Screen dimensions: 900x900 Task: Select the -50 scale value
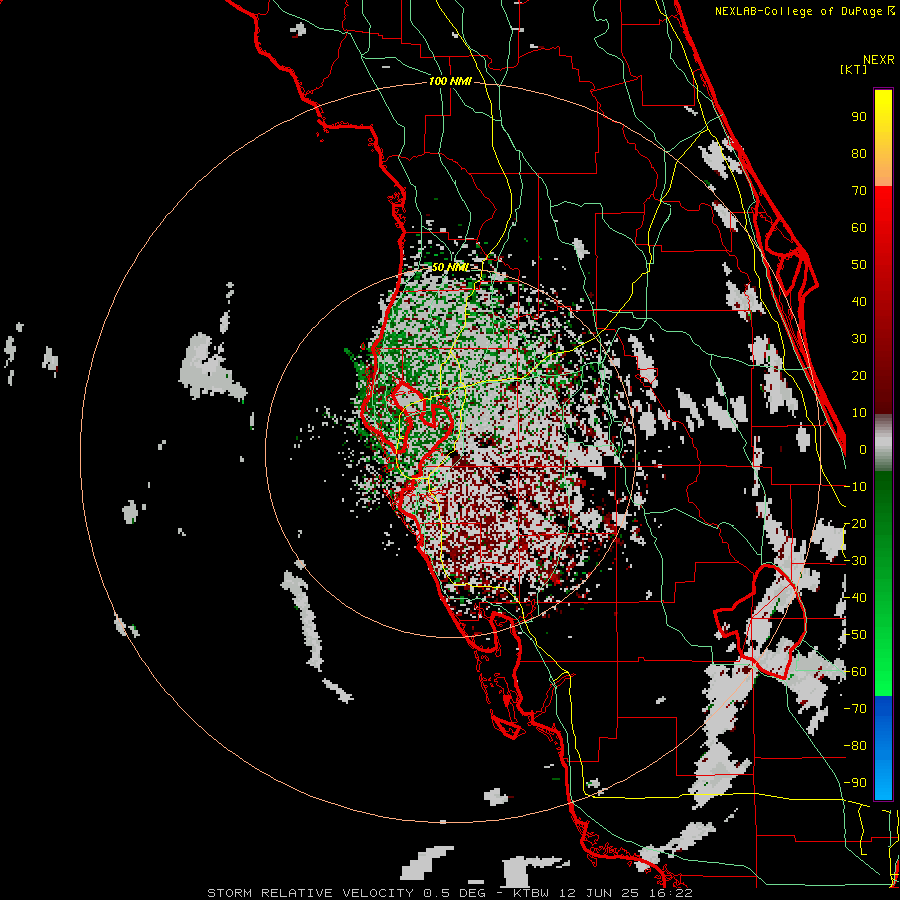click(x=855, y=635)
